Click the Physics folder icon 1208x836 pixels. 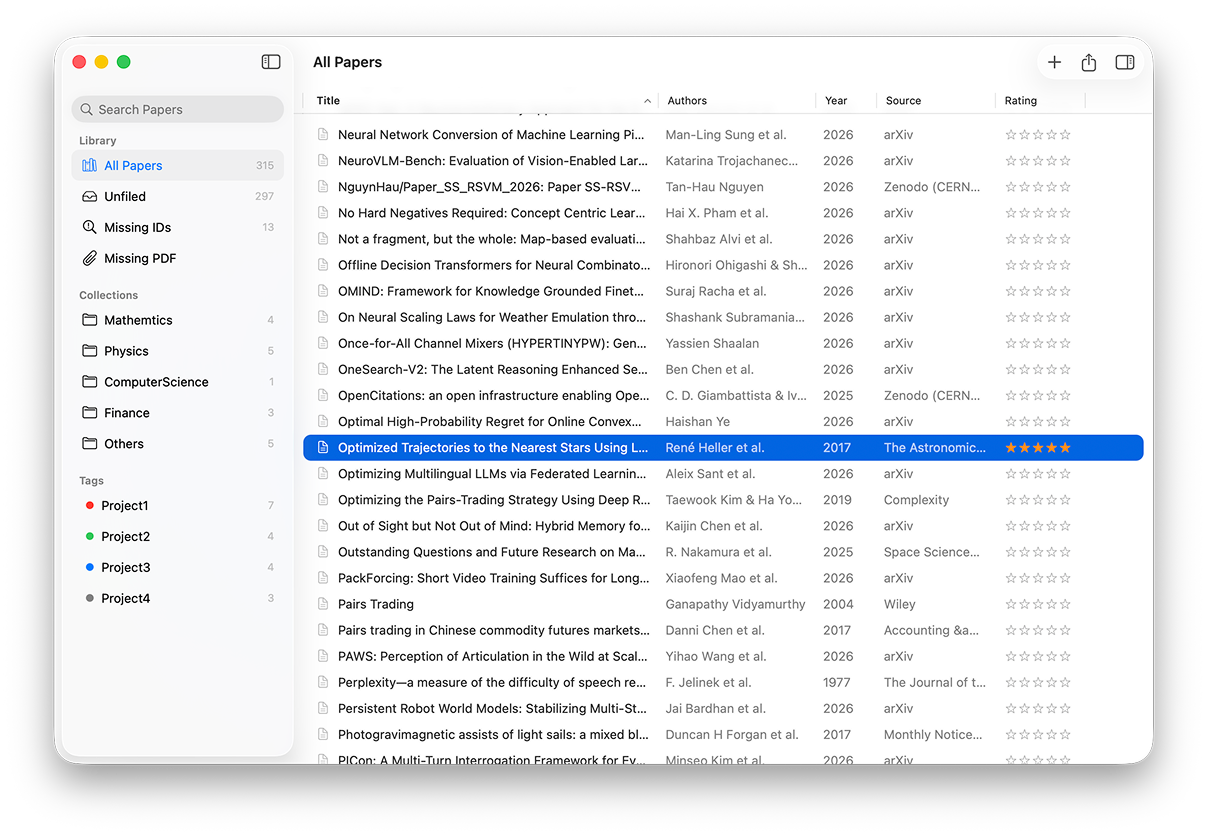tap(89, 352)
